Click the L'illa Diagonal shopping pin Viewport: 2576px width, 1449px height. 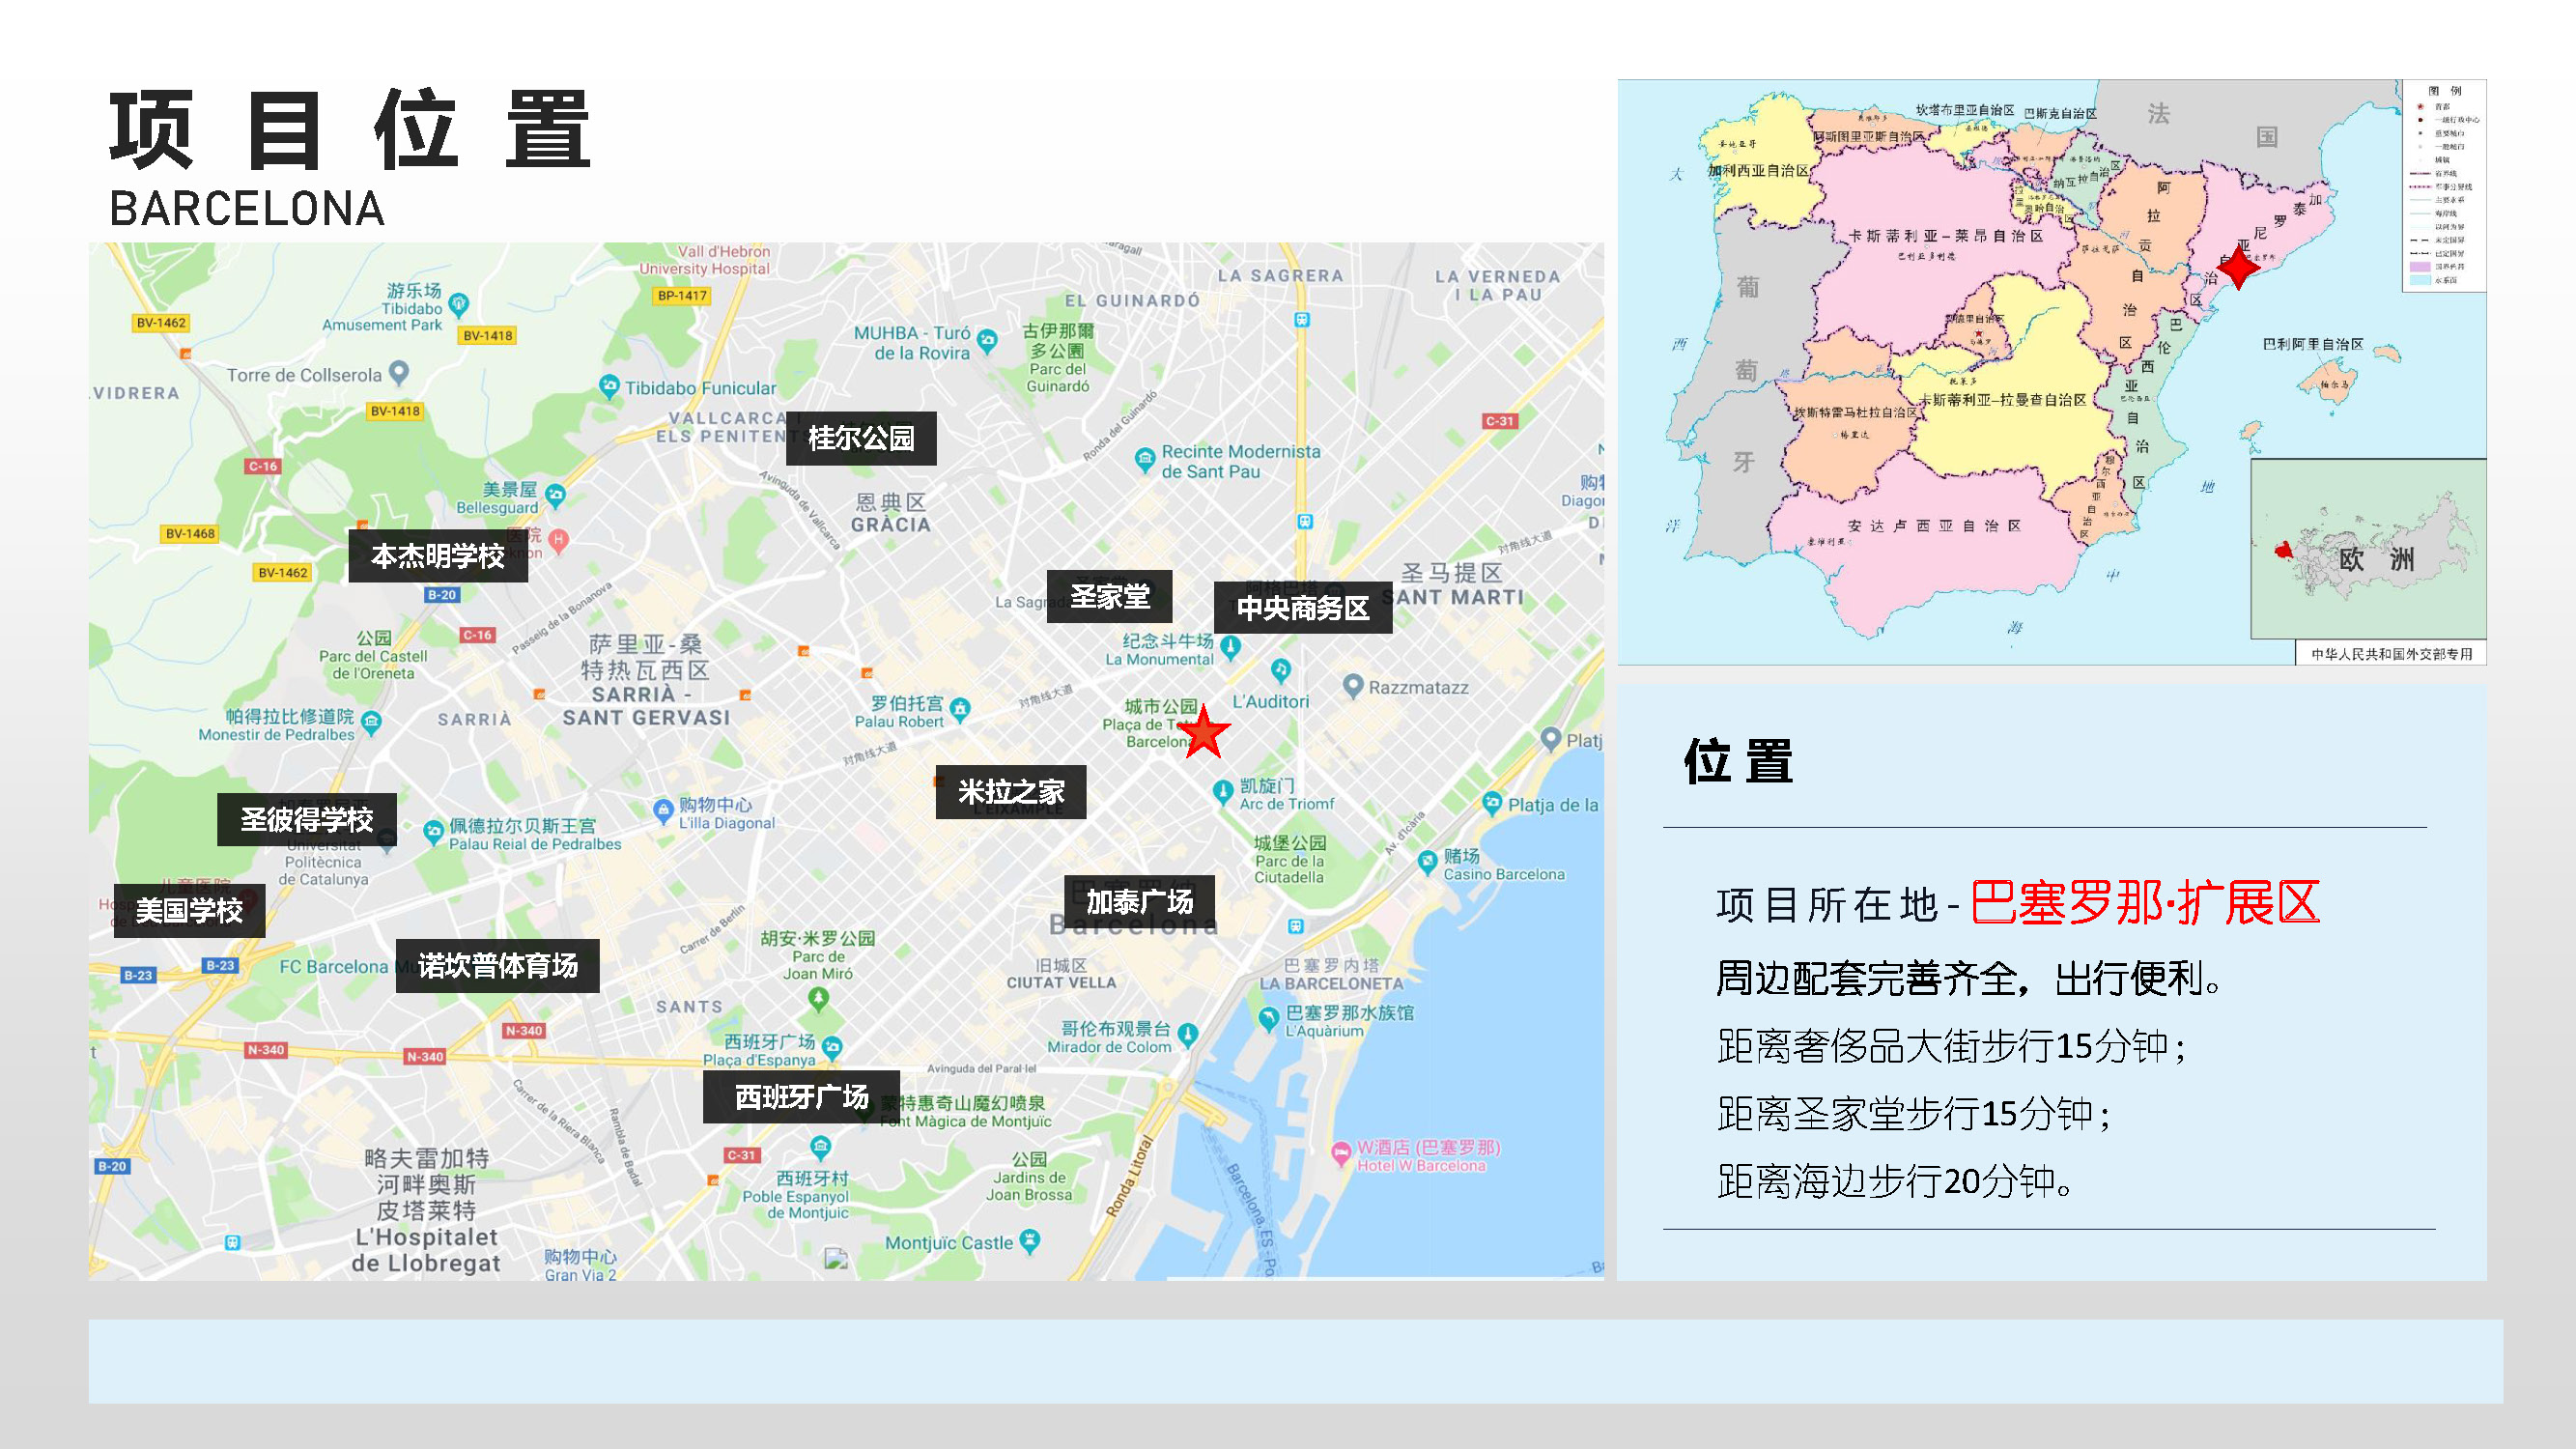[x=663, y=811]
